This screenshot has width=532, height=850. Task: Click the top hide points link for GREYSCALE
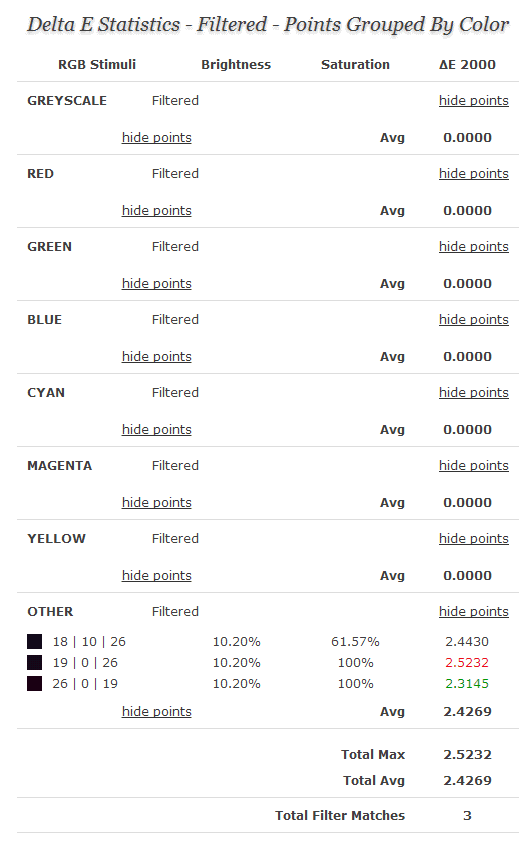pyautogui.click(x=473, y=101)
